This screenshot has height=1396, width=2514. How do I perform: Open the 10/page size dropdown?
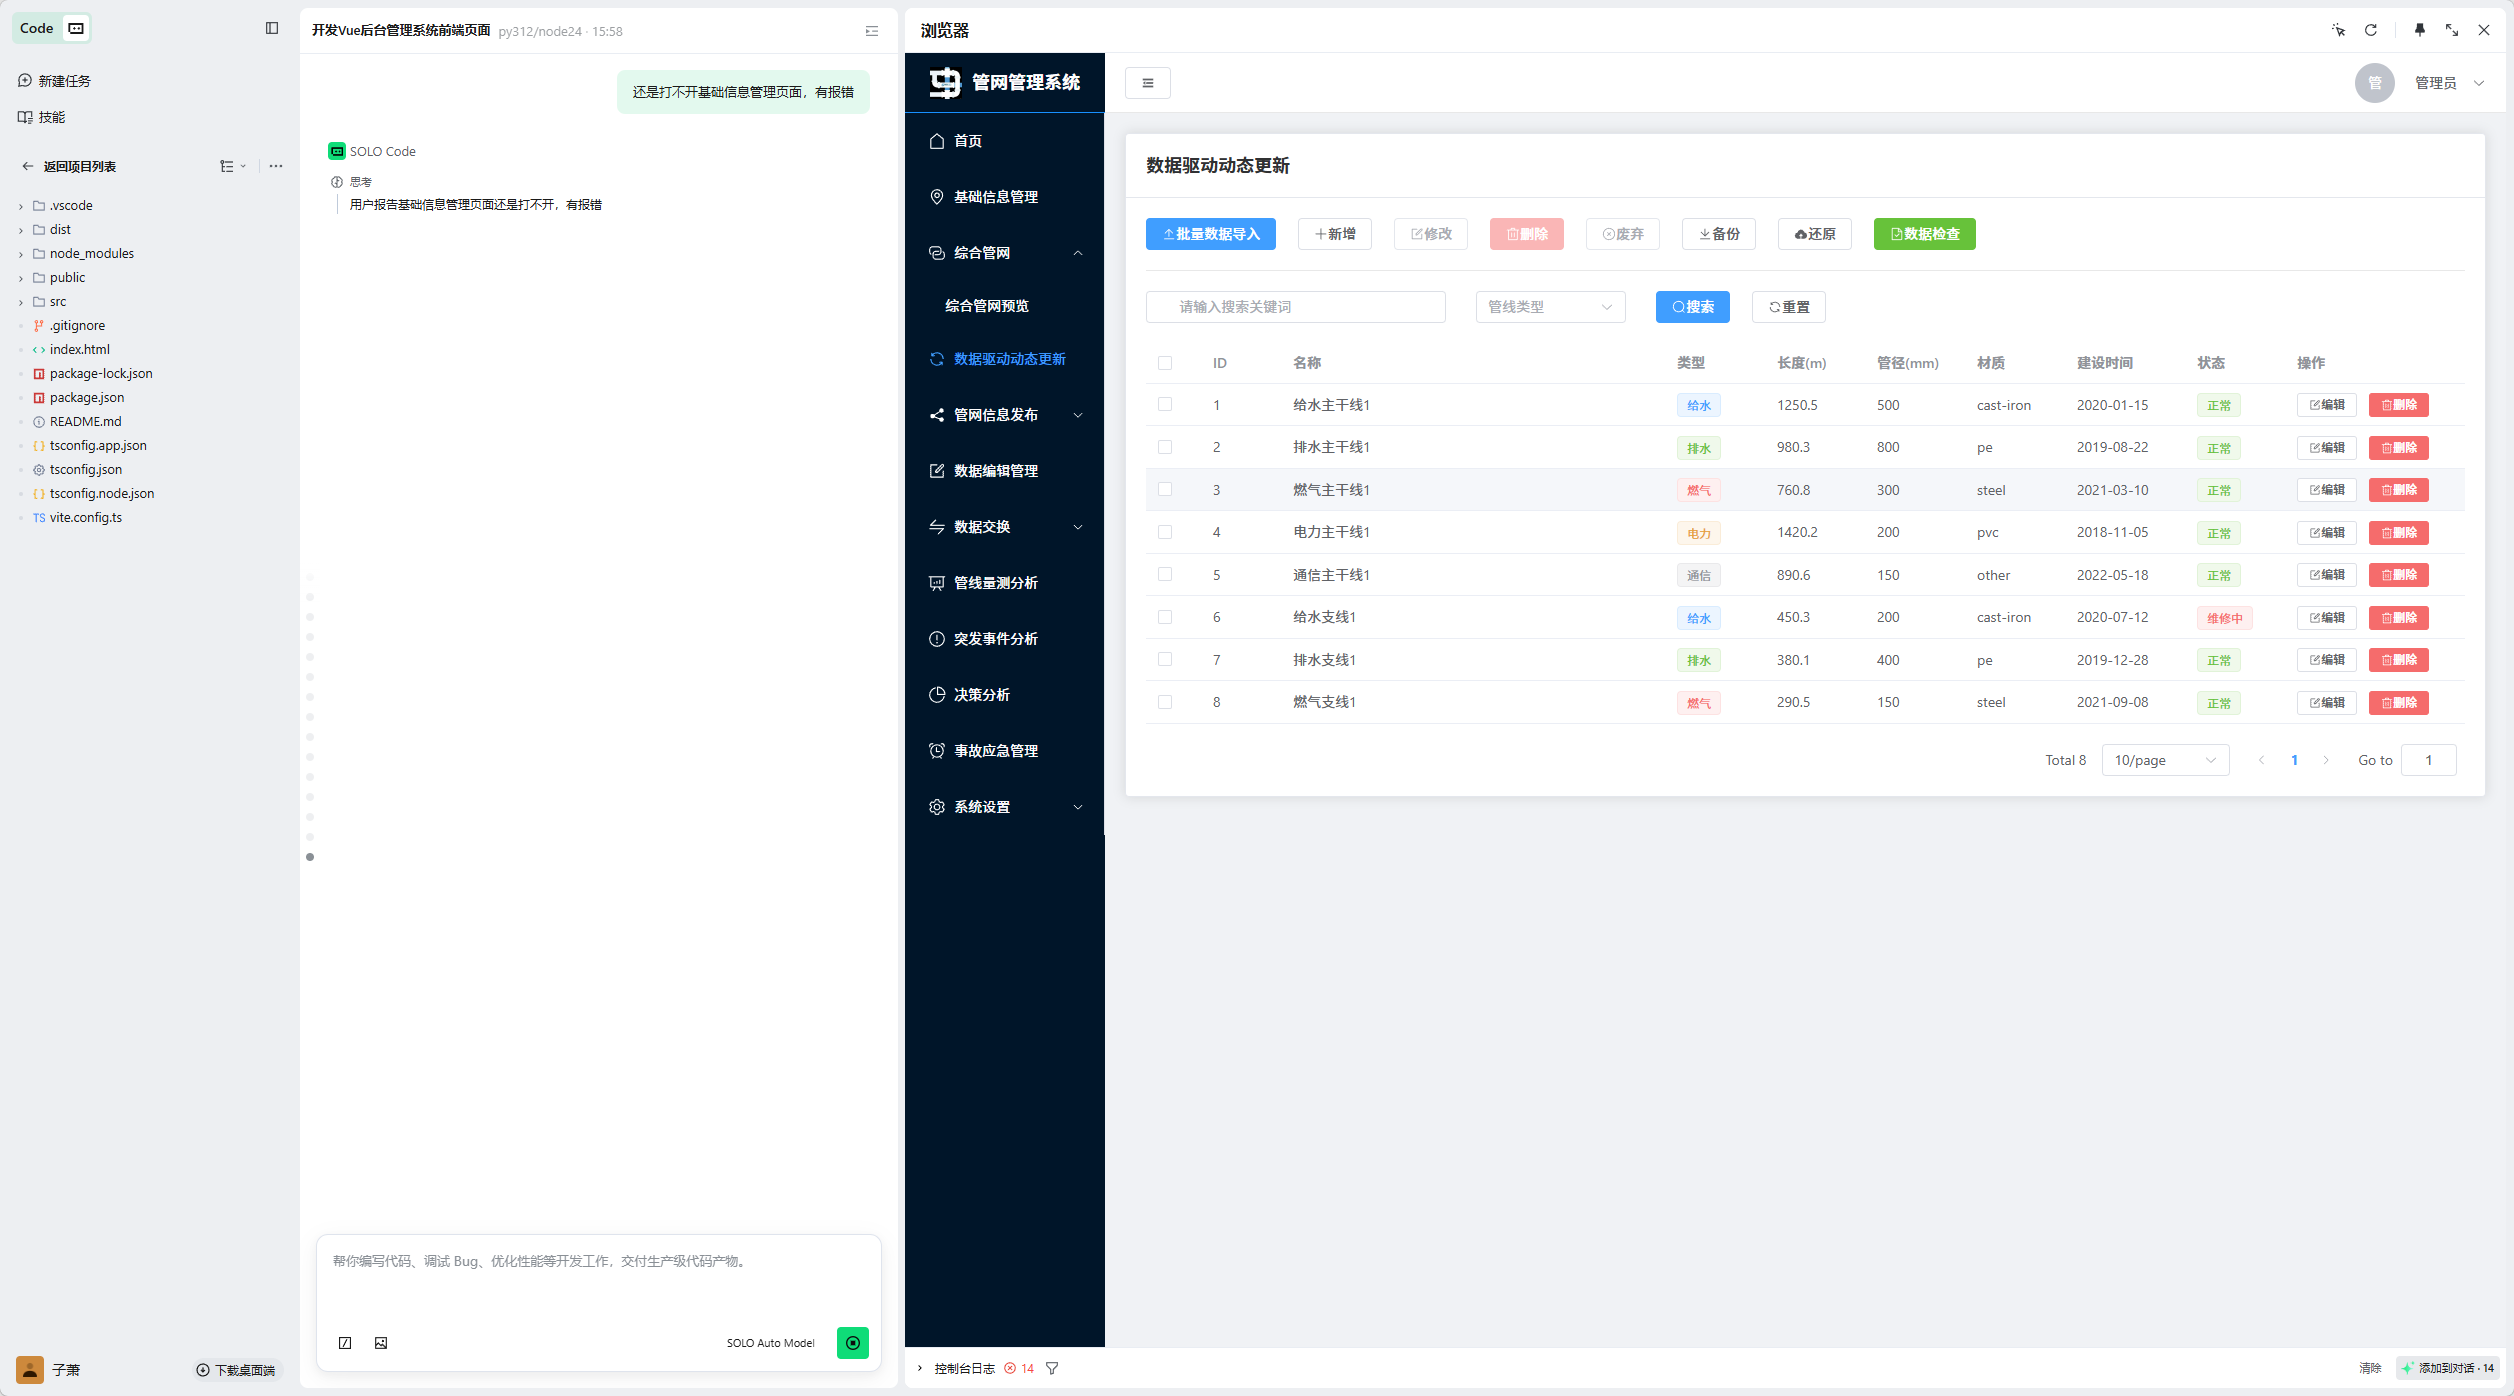tap(2165, 760)
